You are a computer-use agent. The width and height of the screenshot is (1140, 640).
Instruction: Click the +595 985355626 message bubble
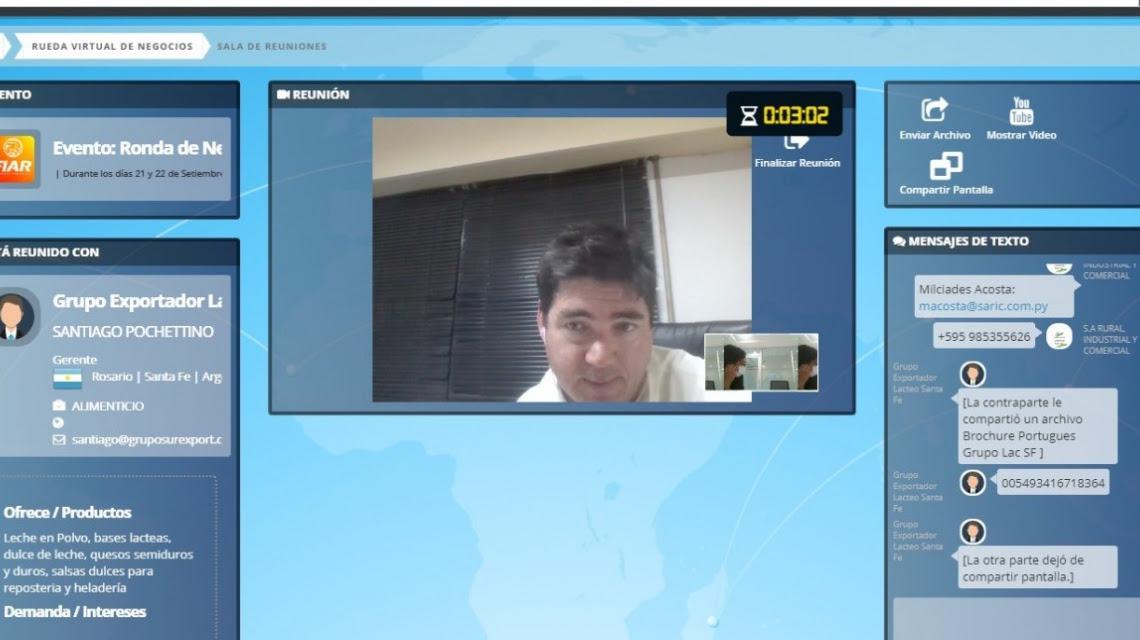tap(984, 336)
